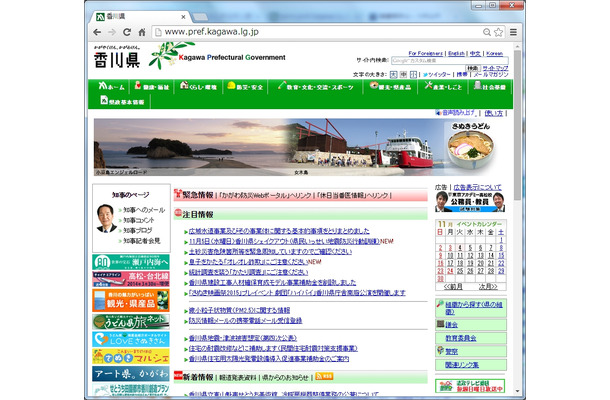This screenshot has height=400, width=610.
Task: Open a new tab next to the 香川県 tab
Action: pos(200,17)
